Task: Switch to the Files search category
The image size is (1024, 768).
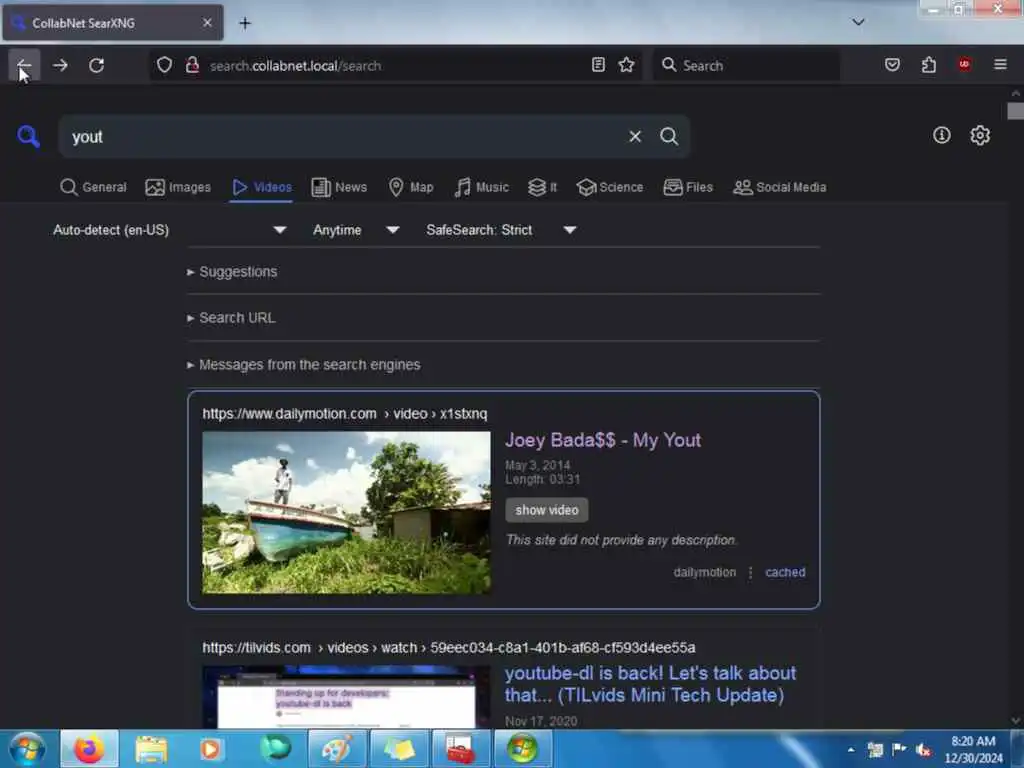Action: click(688, 187)
